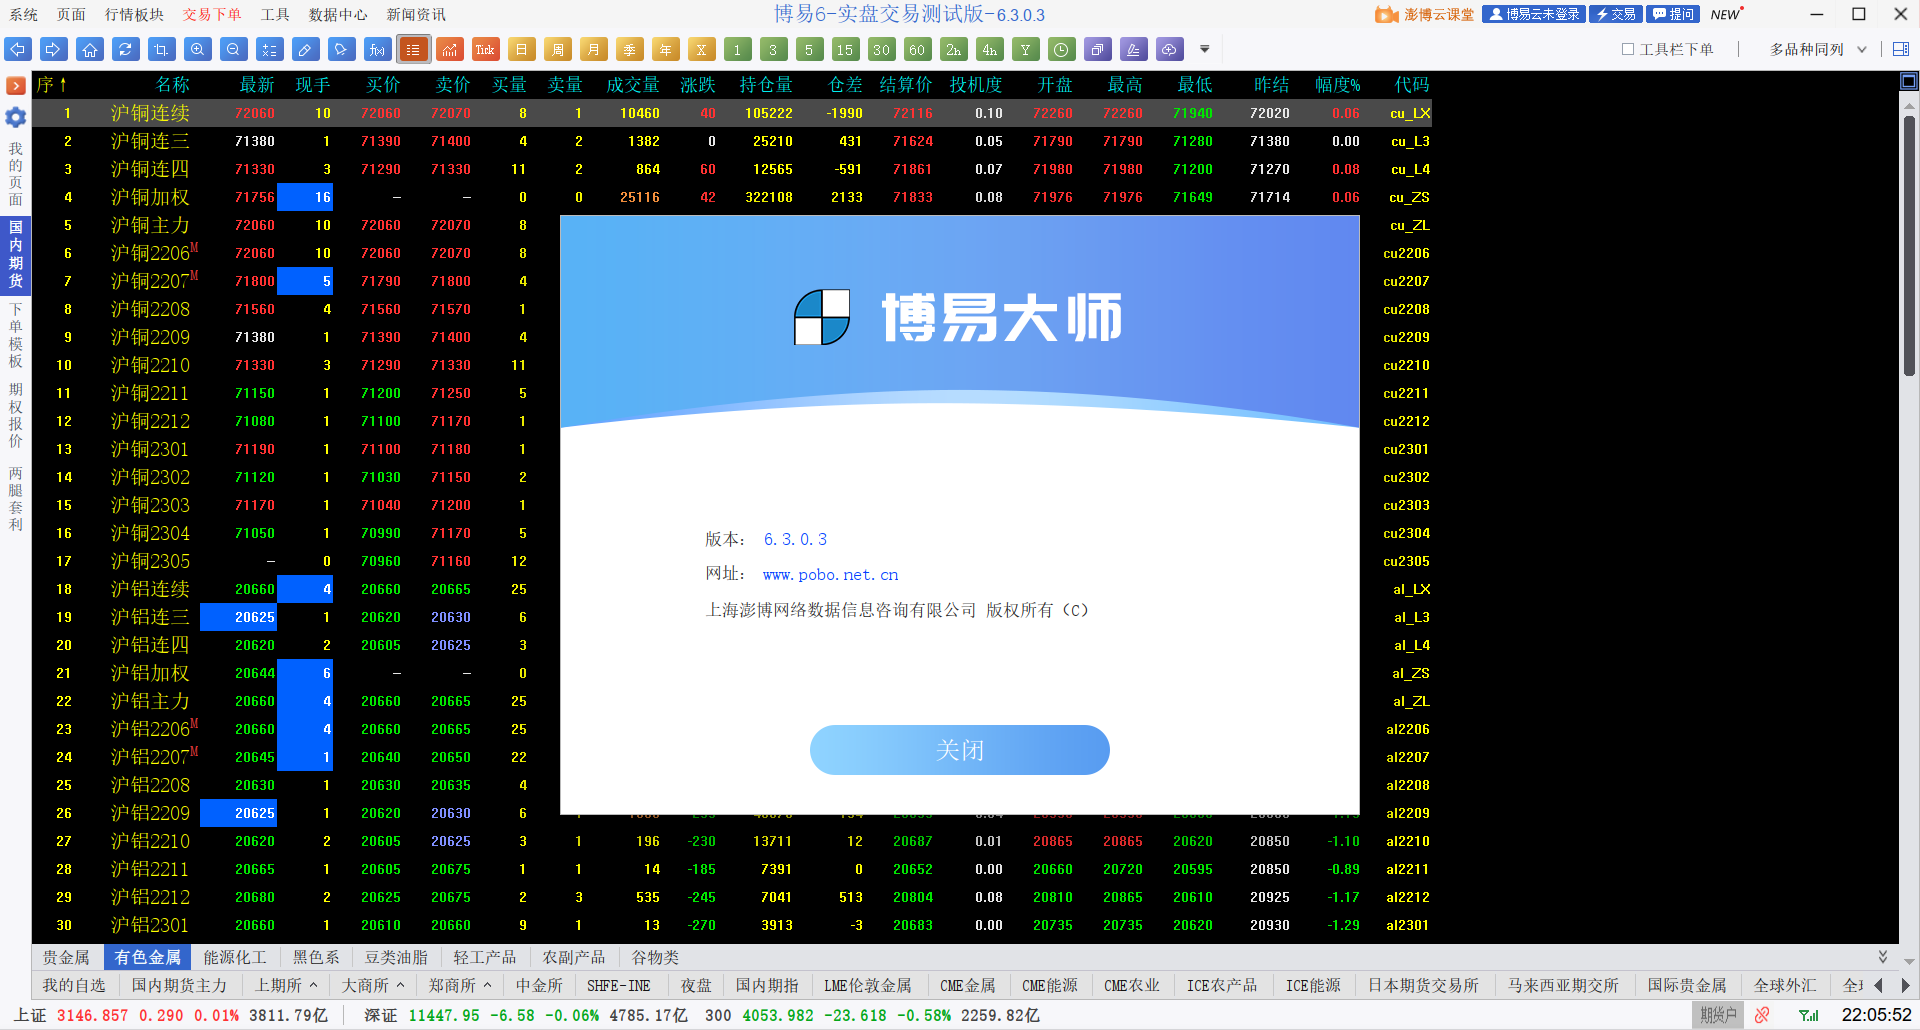Select the zoom-in magnifier toolbar icon
Screen dimensions: 1920x1030
click(x=198, y=48)
